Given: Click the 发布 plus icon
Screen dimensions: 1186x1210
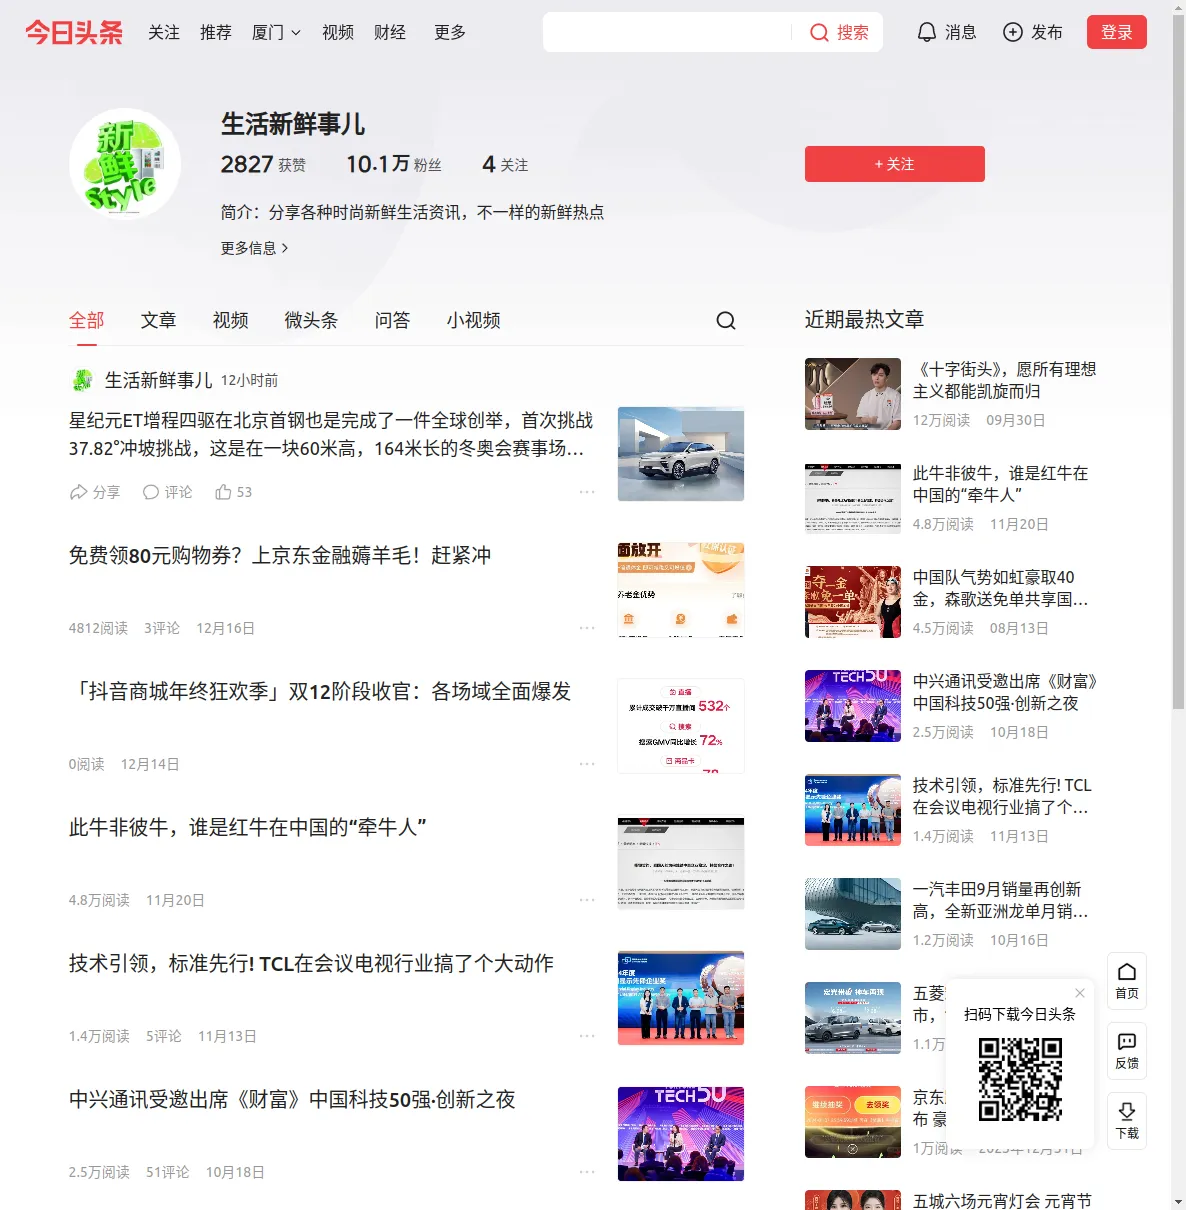Looking at the screenshot, I should coord(1013,33).
